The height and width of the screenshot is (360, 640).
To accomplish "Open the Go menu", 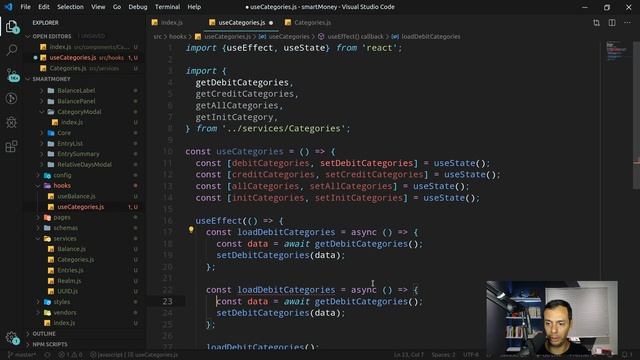I will click(117, 7).
